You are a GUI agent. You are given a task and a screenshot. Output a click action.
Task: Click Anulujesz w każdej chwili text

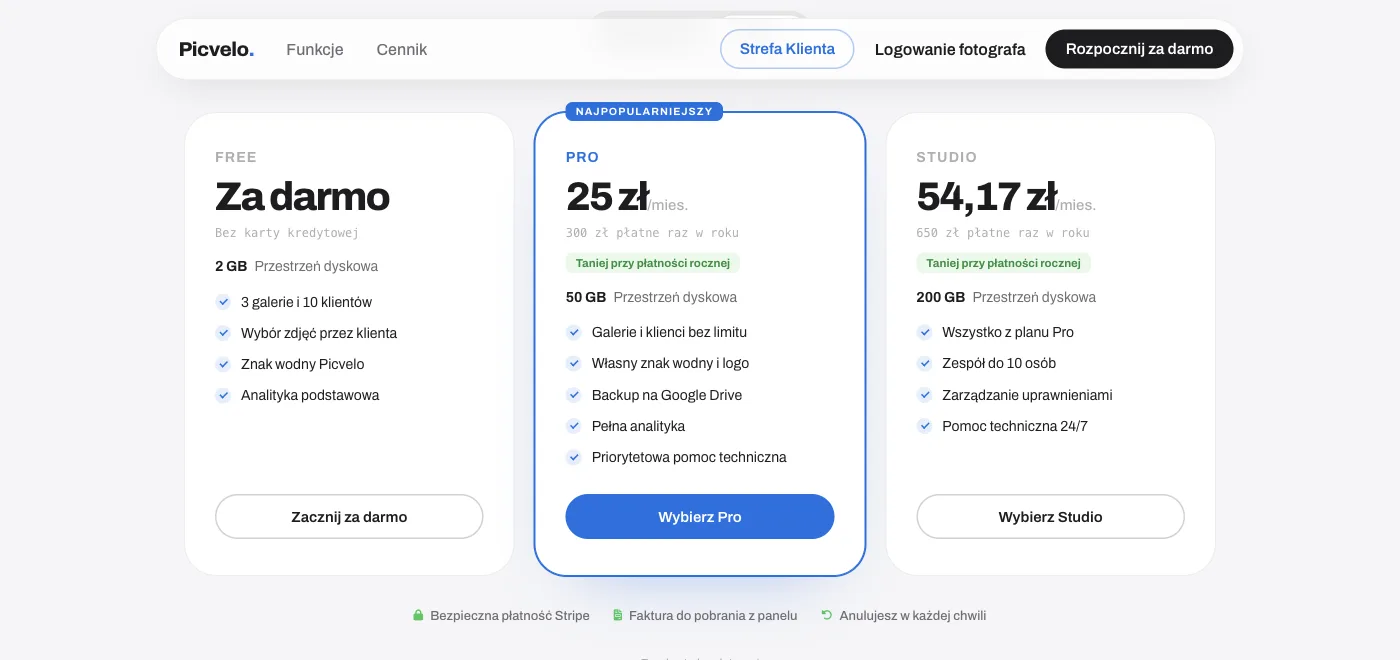coord(913,615)
